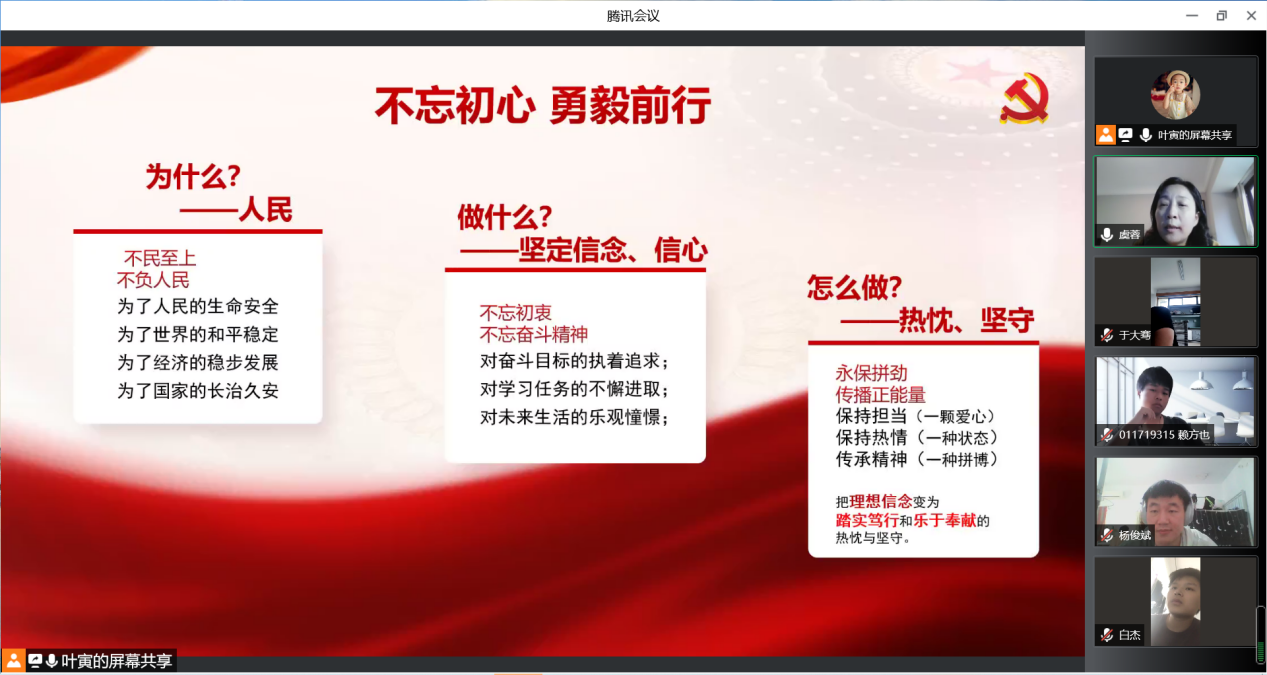
Task: Click the 叶寅的屏幕共享 label at bottom-left
Action: 117,661
